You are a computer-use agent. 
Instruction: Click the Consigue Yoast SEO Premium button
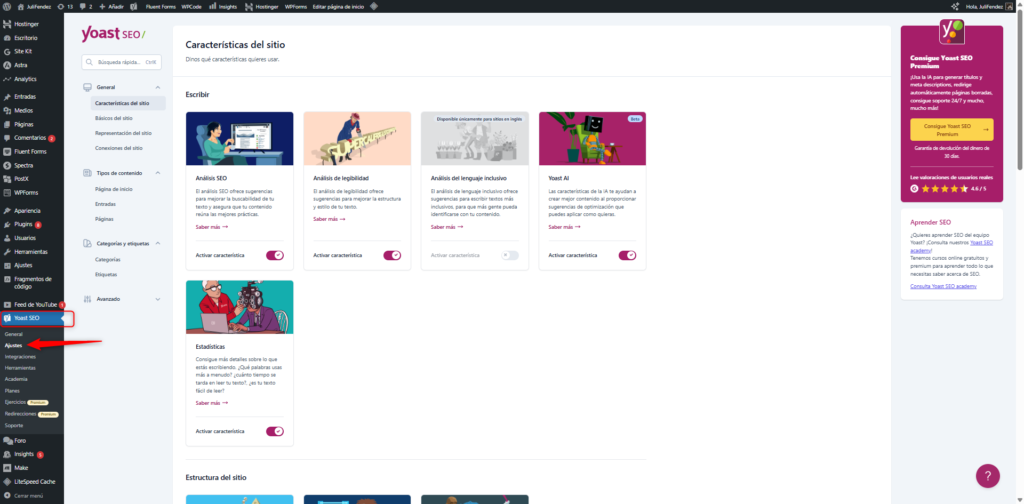(x=952, y=130)
